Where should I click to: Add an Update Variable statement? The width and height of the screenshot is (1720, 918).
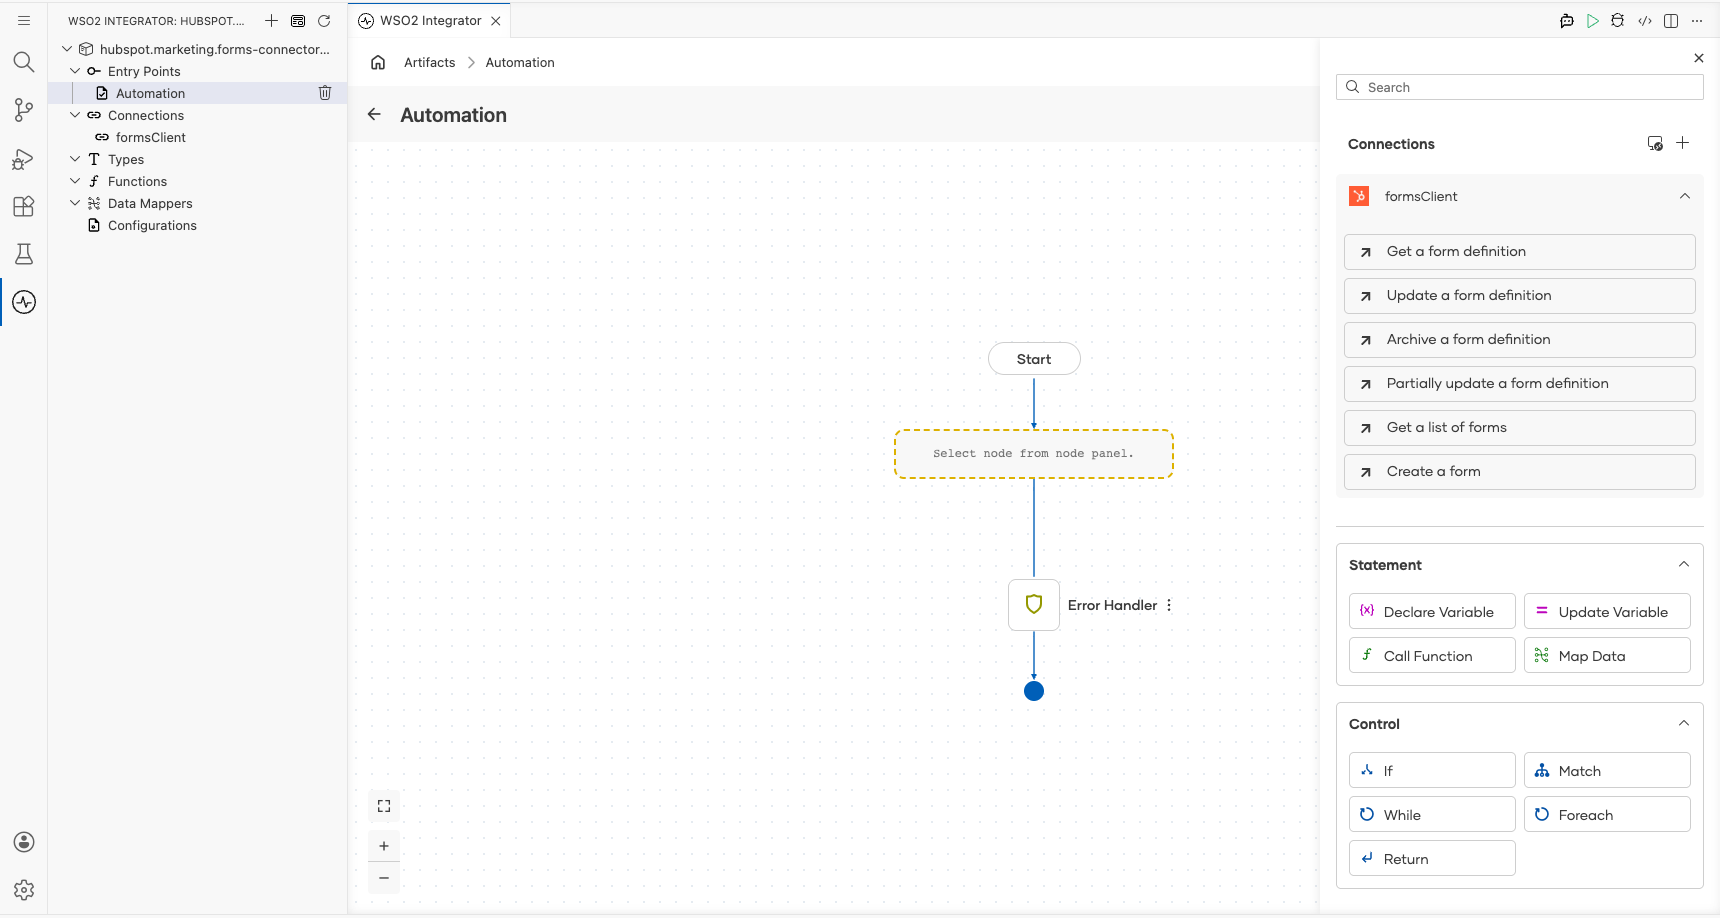[1607, 611]
